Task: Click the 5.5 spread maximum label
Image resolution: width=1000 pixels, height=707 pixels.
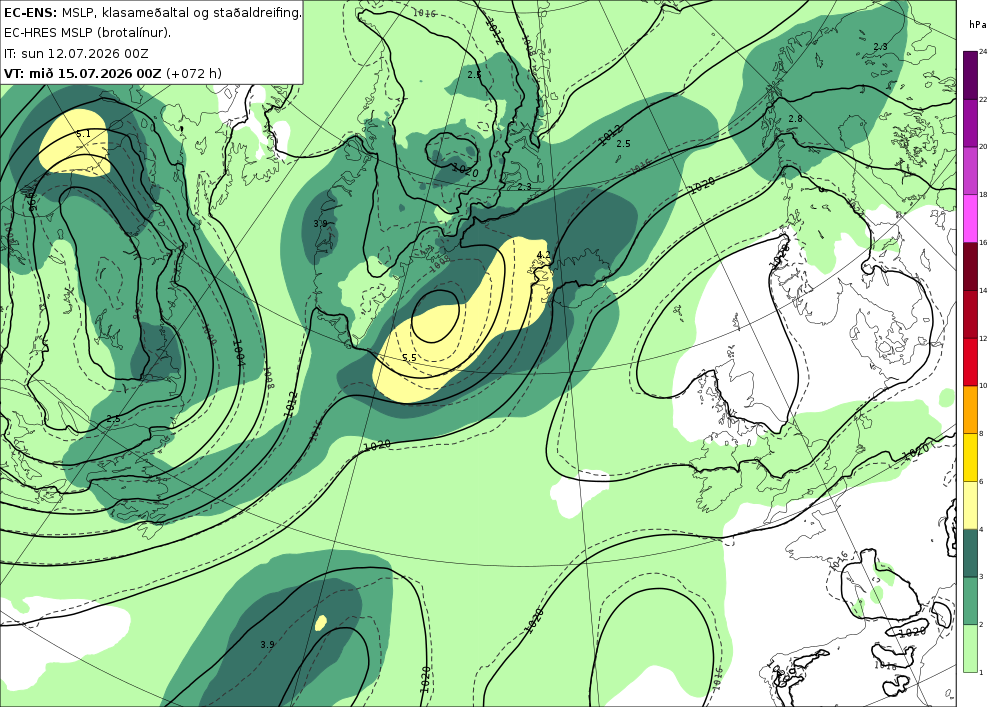Action: click(409, 358)
